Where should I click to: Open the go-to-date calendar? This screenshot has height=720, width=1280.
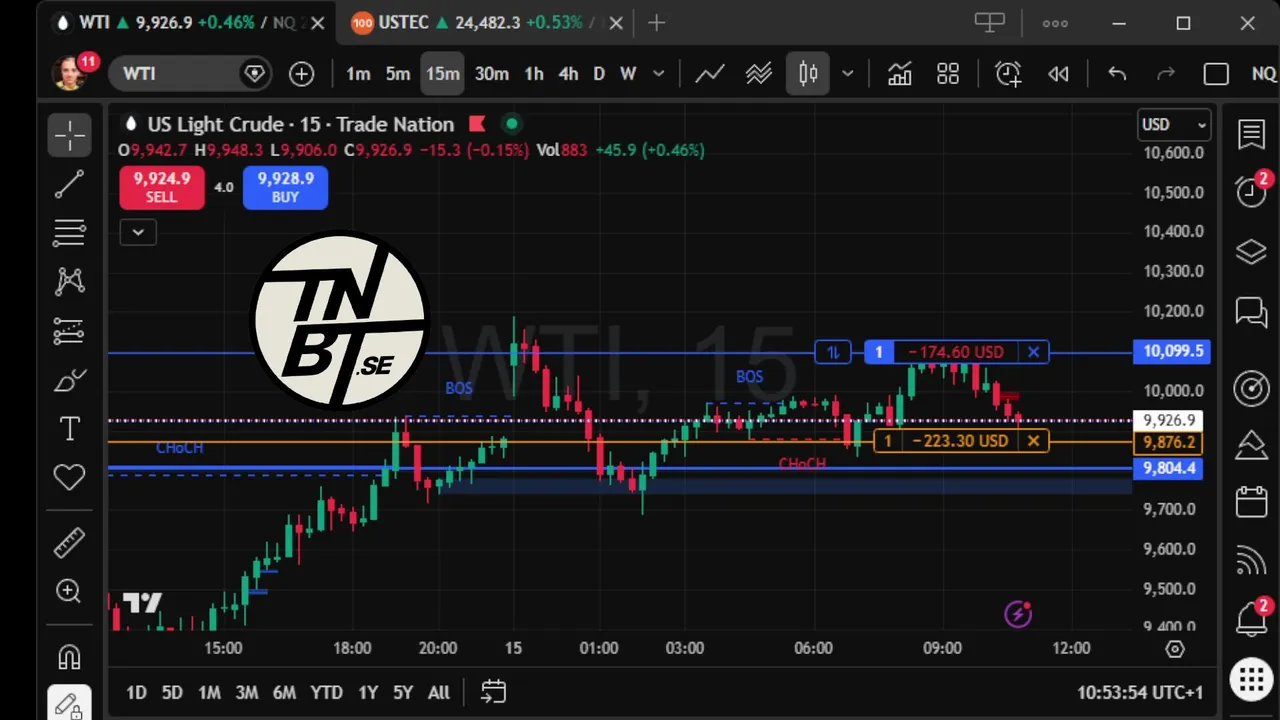(493, 692)
